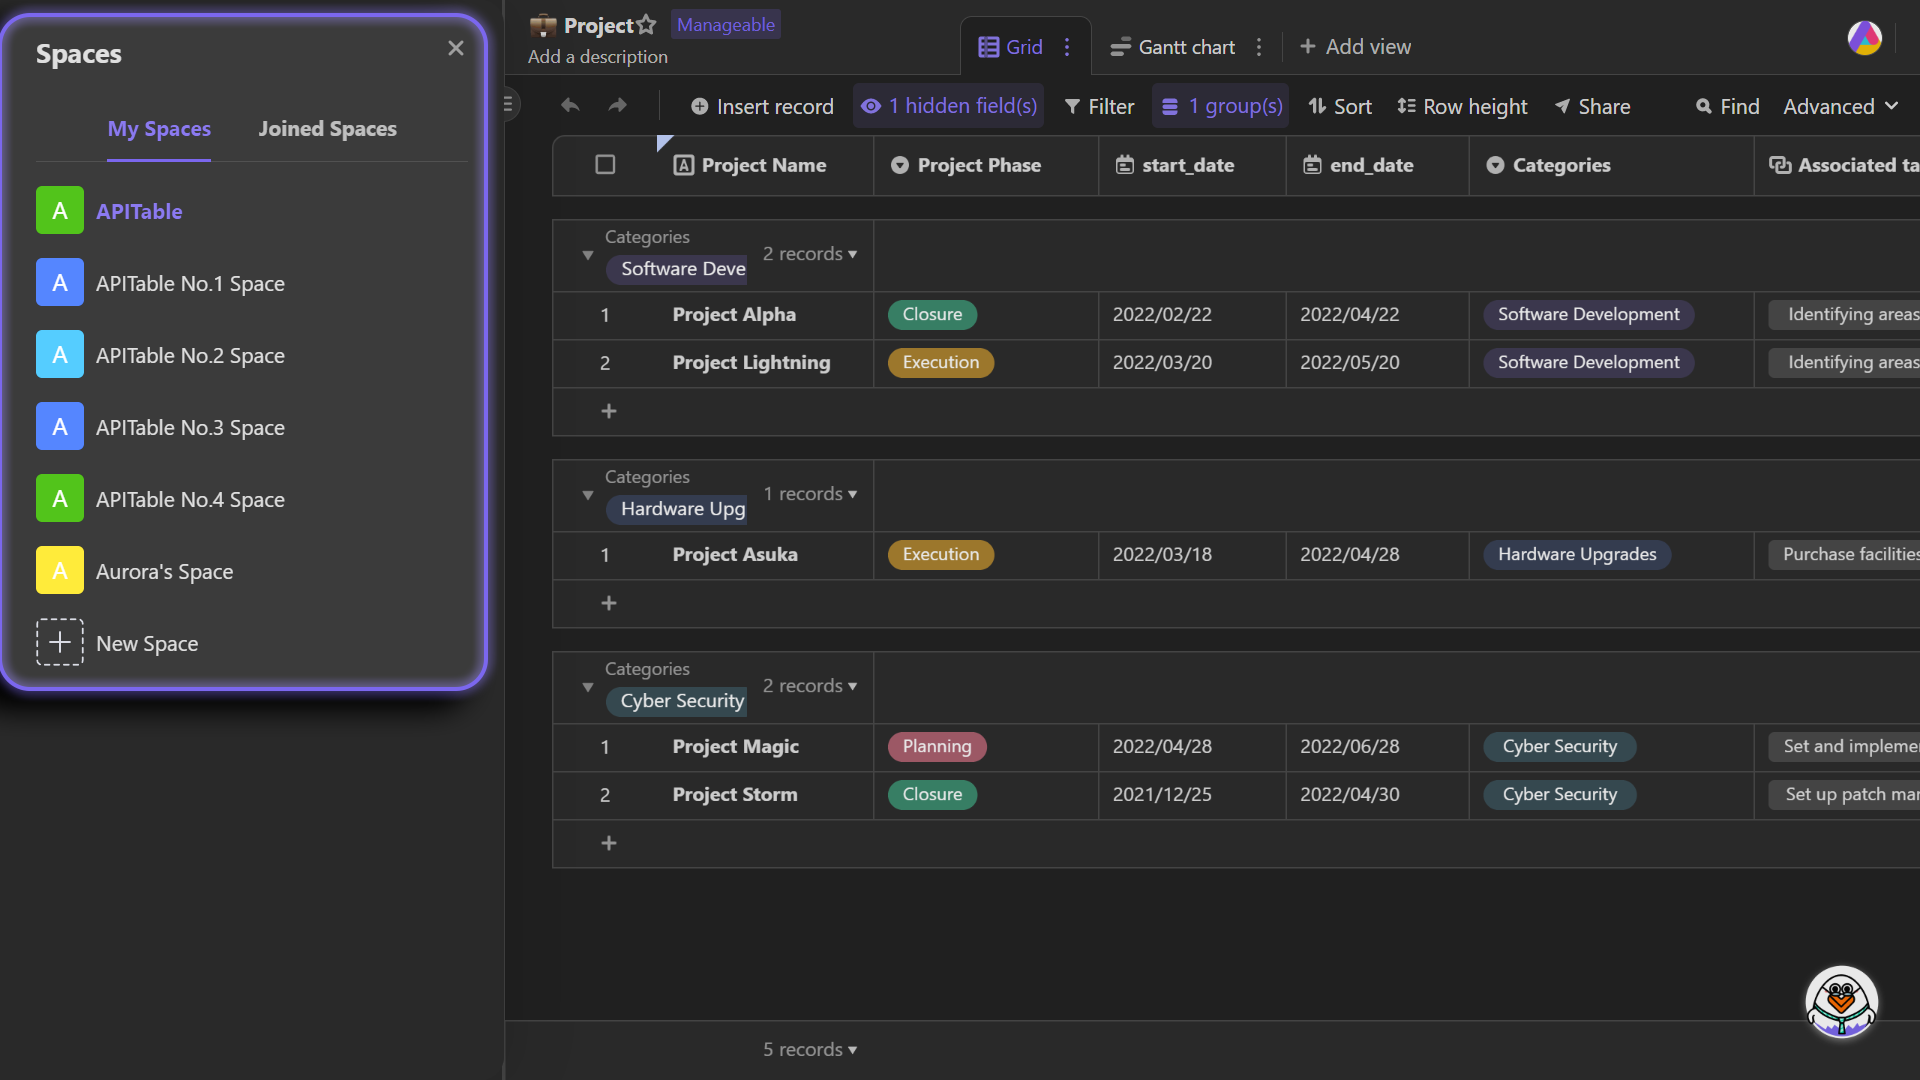
Task: Open the APITable No.2 Space entry
Action: pyautogui.click(x=250, y=355)
